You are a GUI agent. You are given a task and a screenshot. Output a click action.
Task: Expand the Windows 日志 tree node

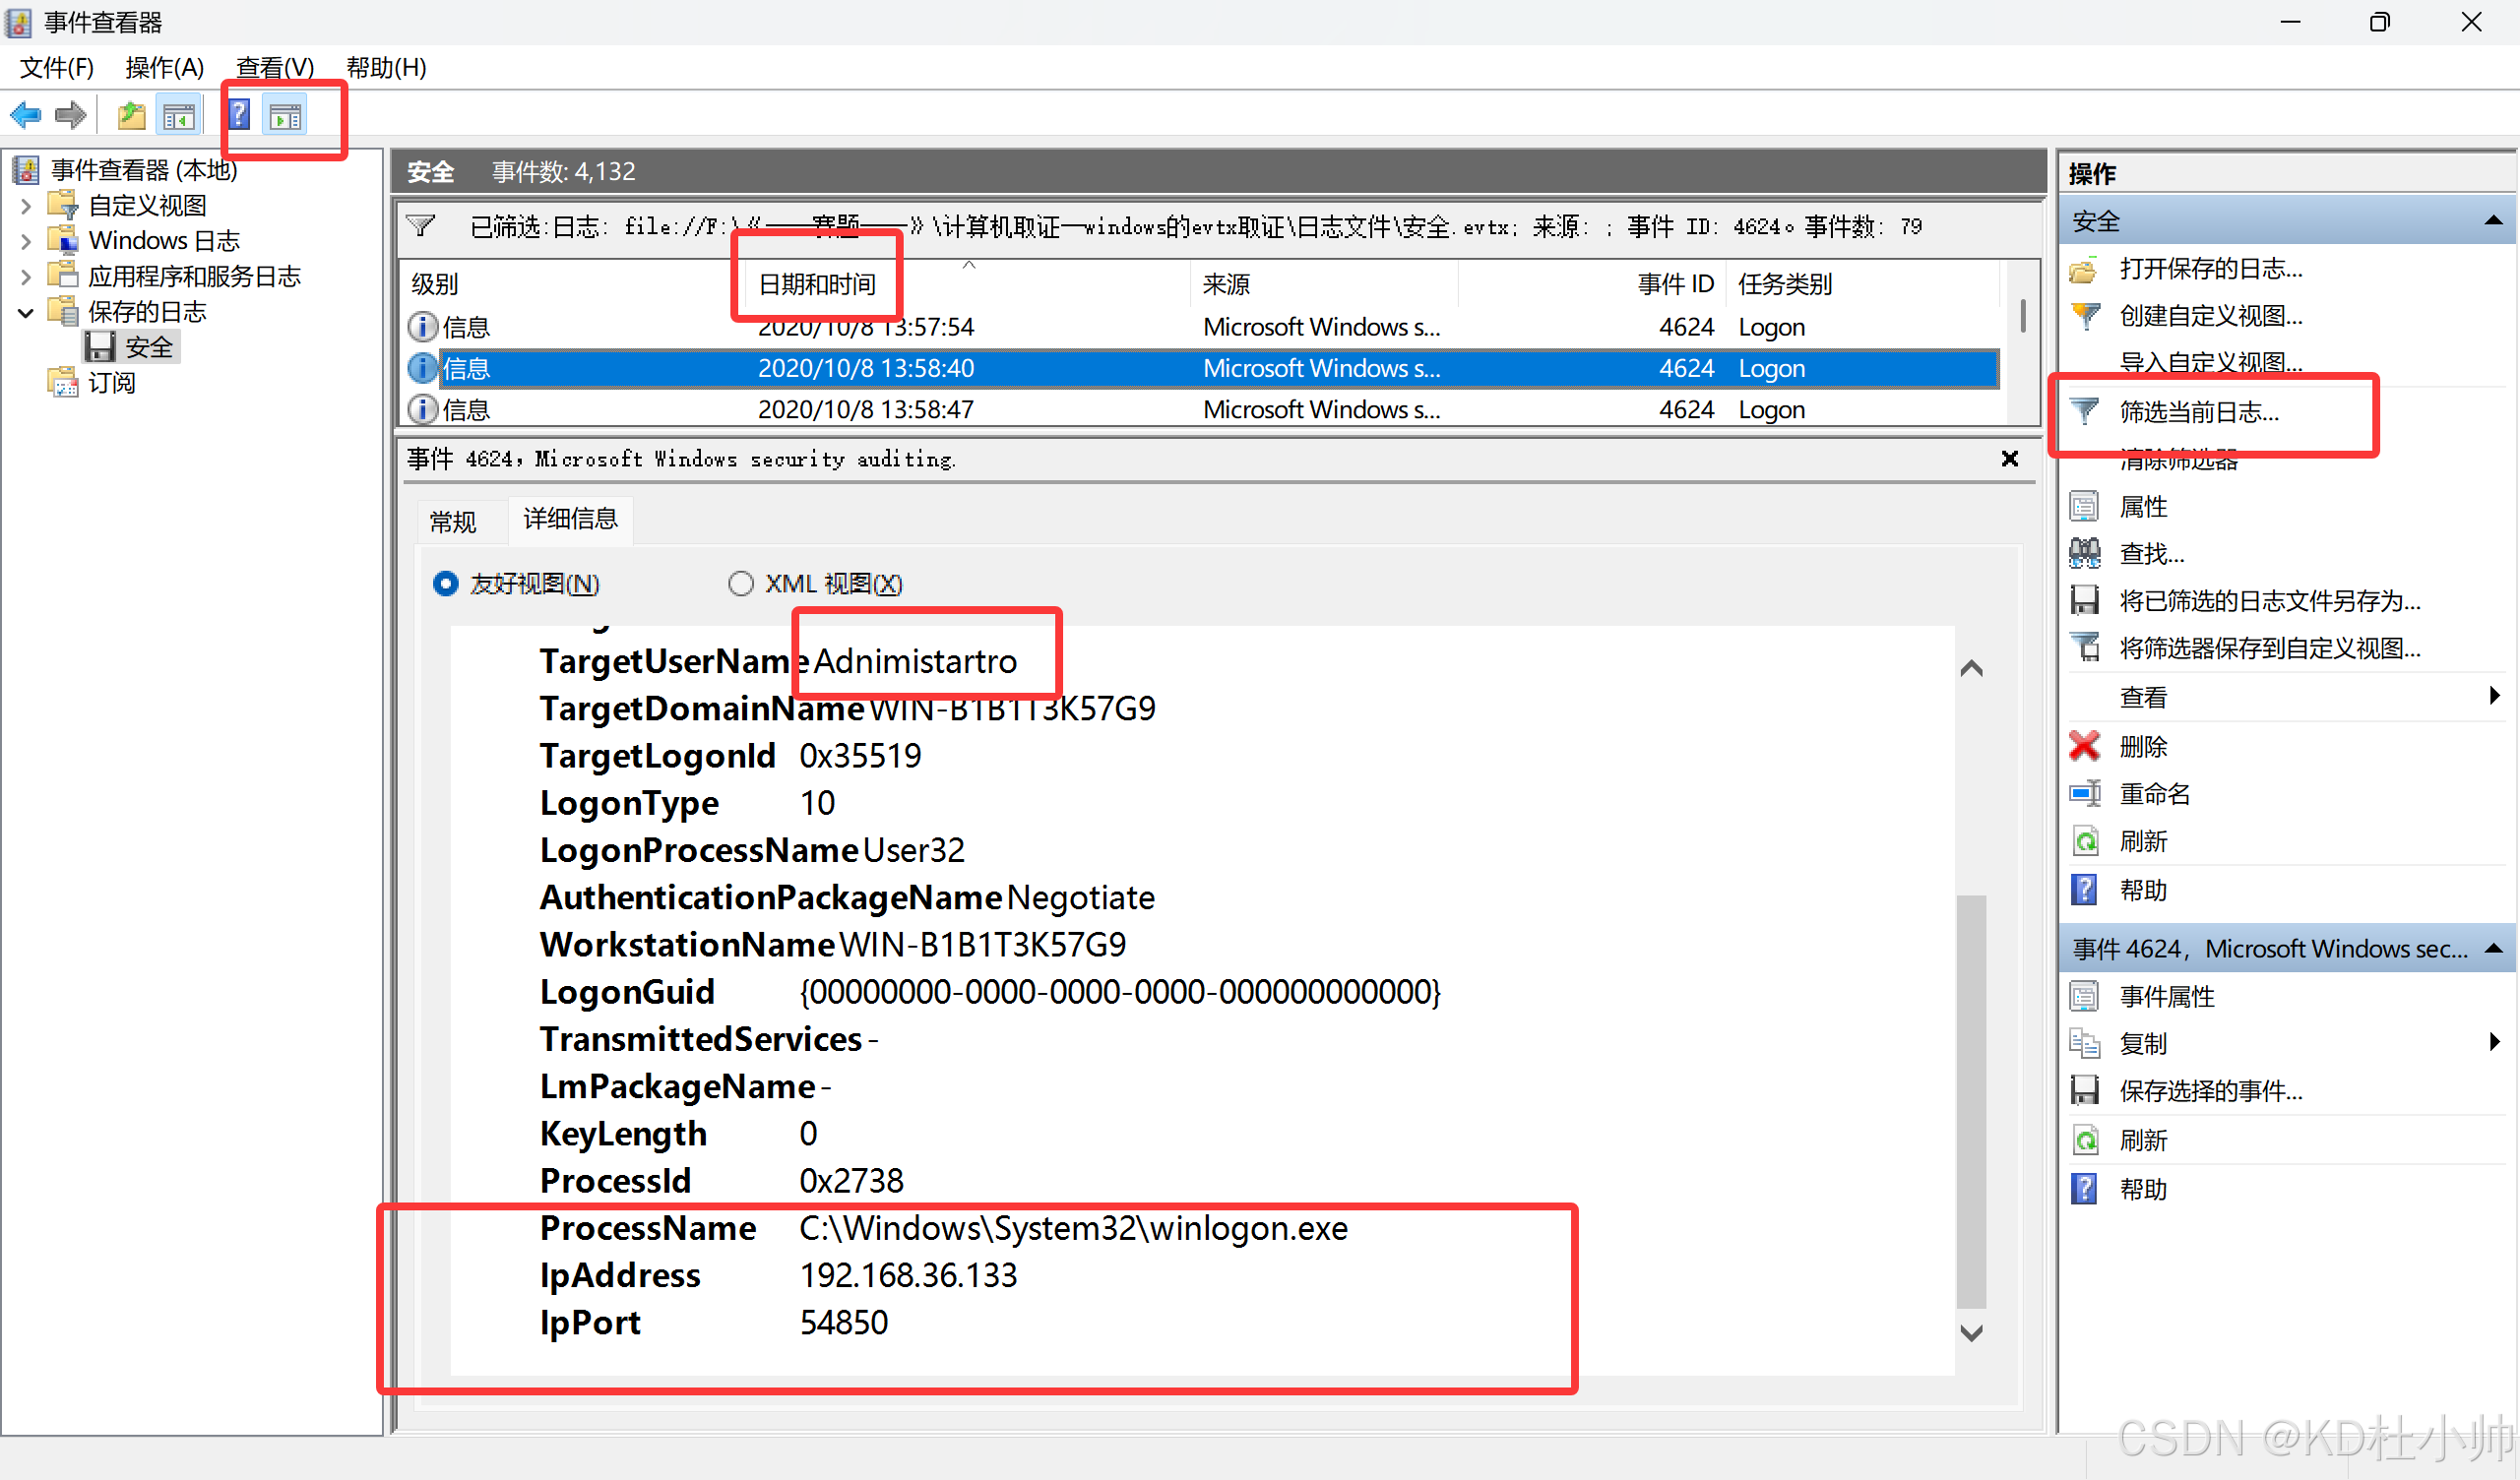coord(26,241)
